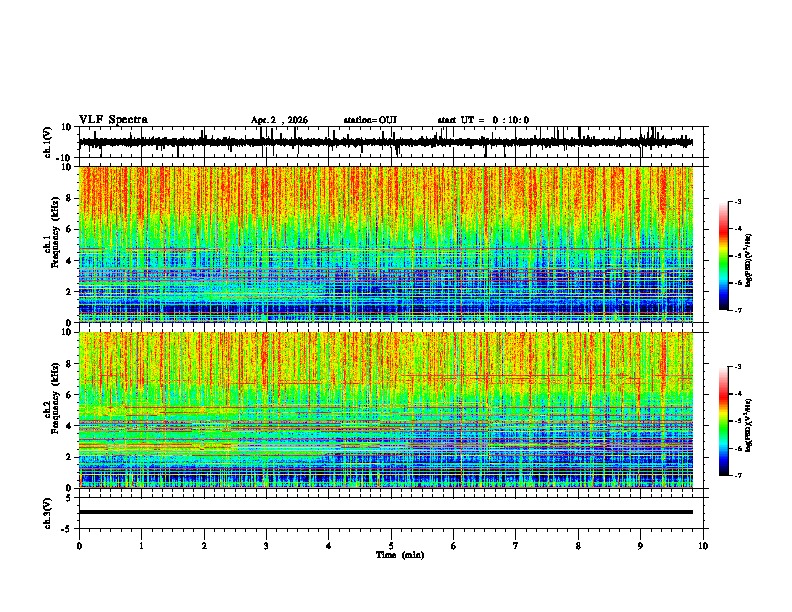Select the ch.1 "Frequency (kHz)" axis label

(55, 233)
